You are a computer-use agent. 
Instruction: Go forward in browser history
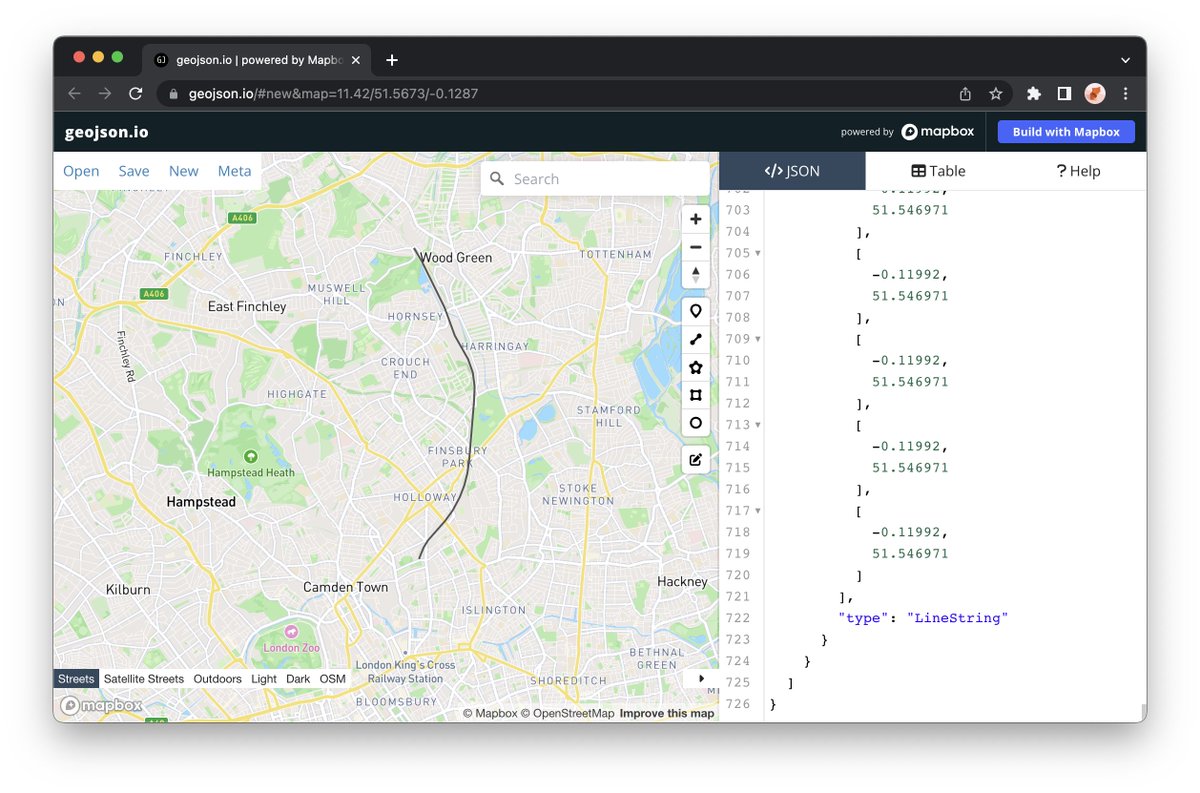tap(105, 93)
